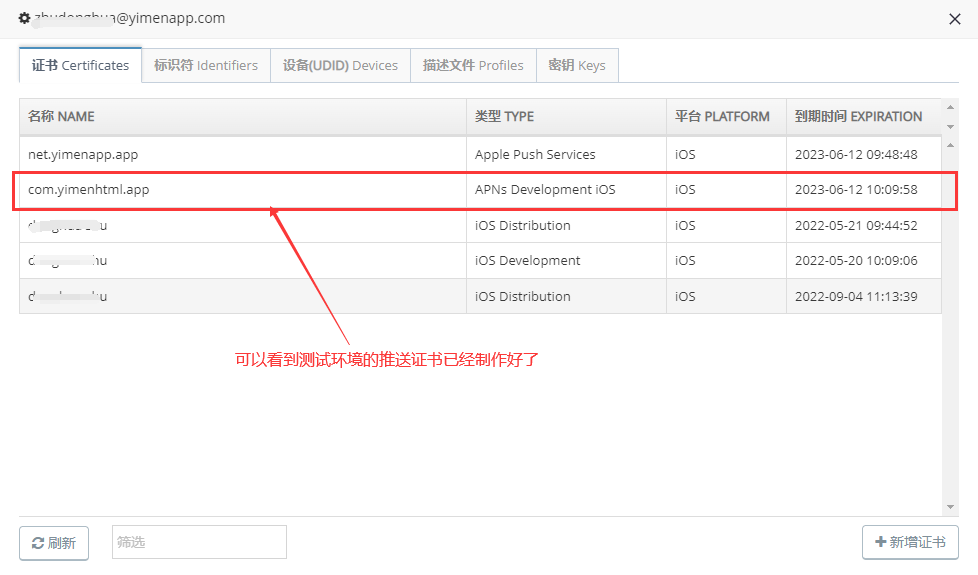978x575 pixels.
Task: Click expiration date 2022-05-21 09:44:52
Action: click(856, 226)
